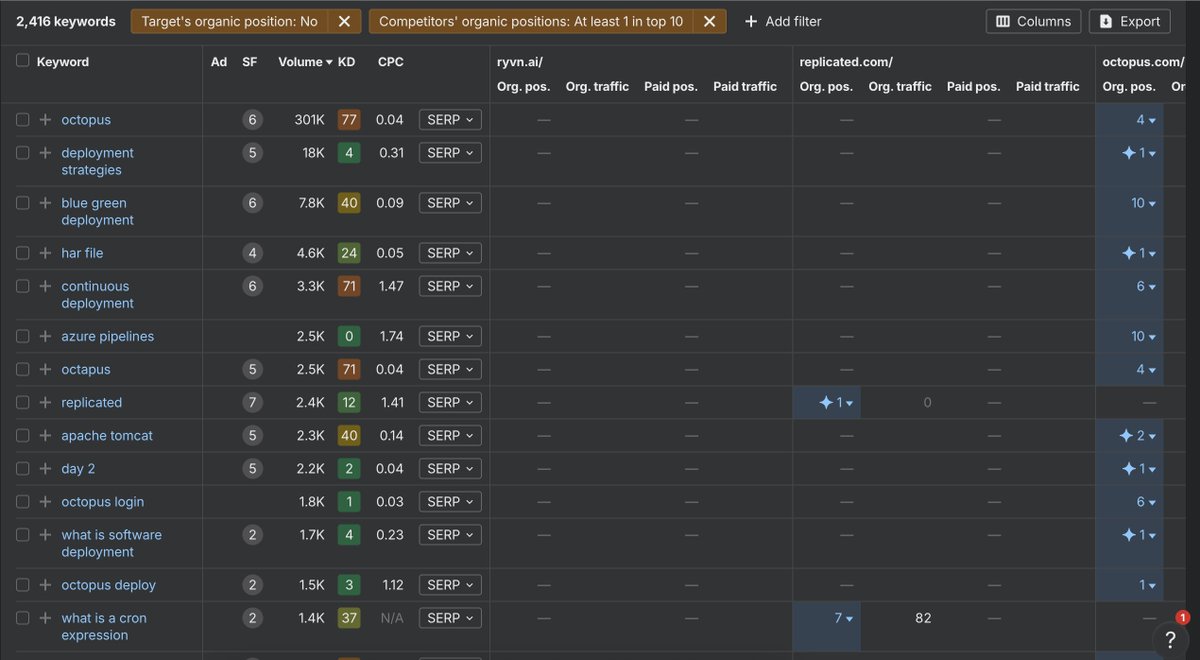Open SERP dropdown for deployment strategies

tap(450, 153)
